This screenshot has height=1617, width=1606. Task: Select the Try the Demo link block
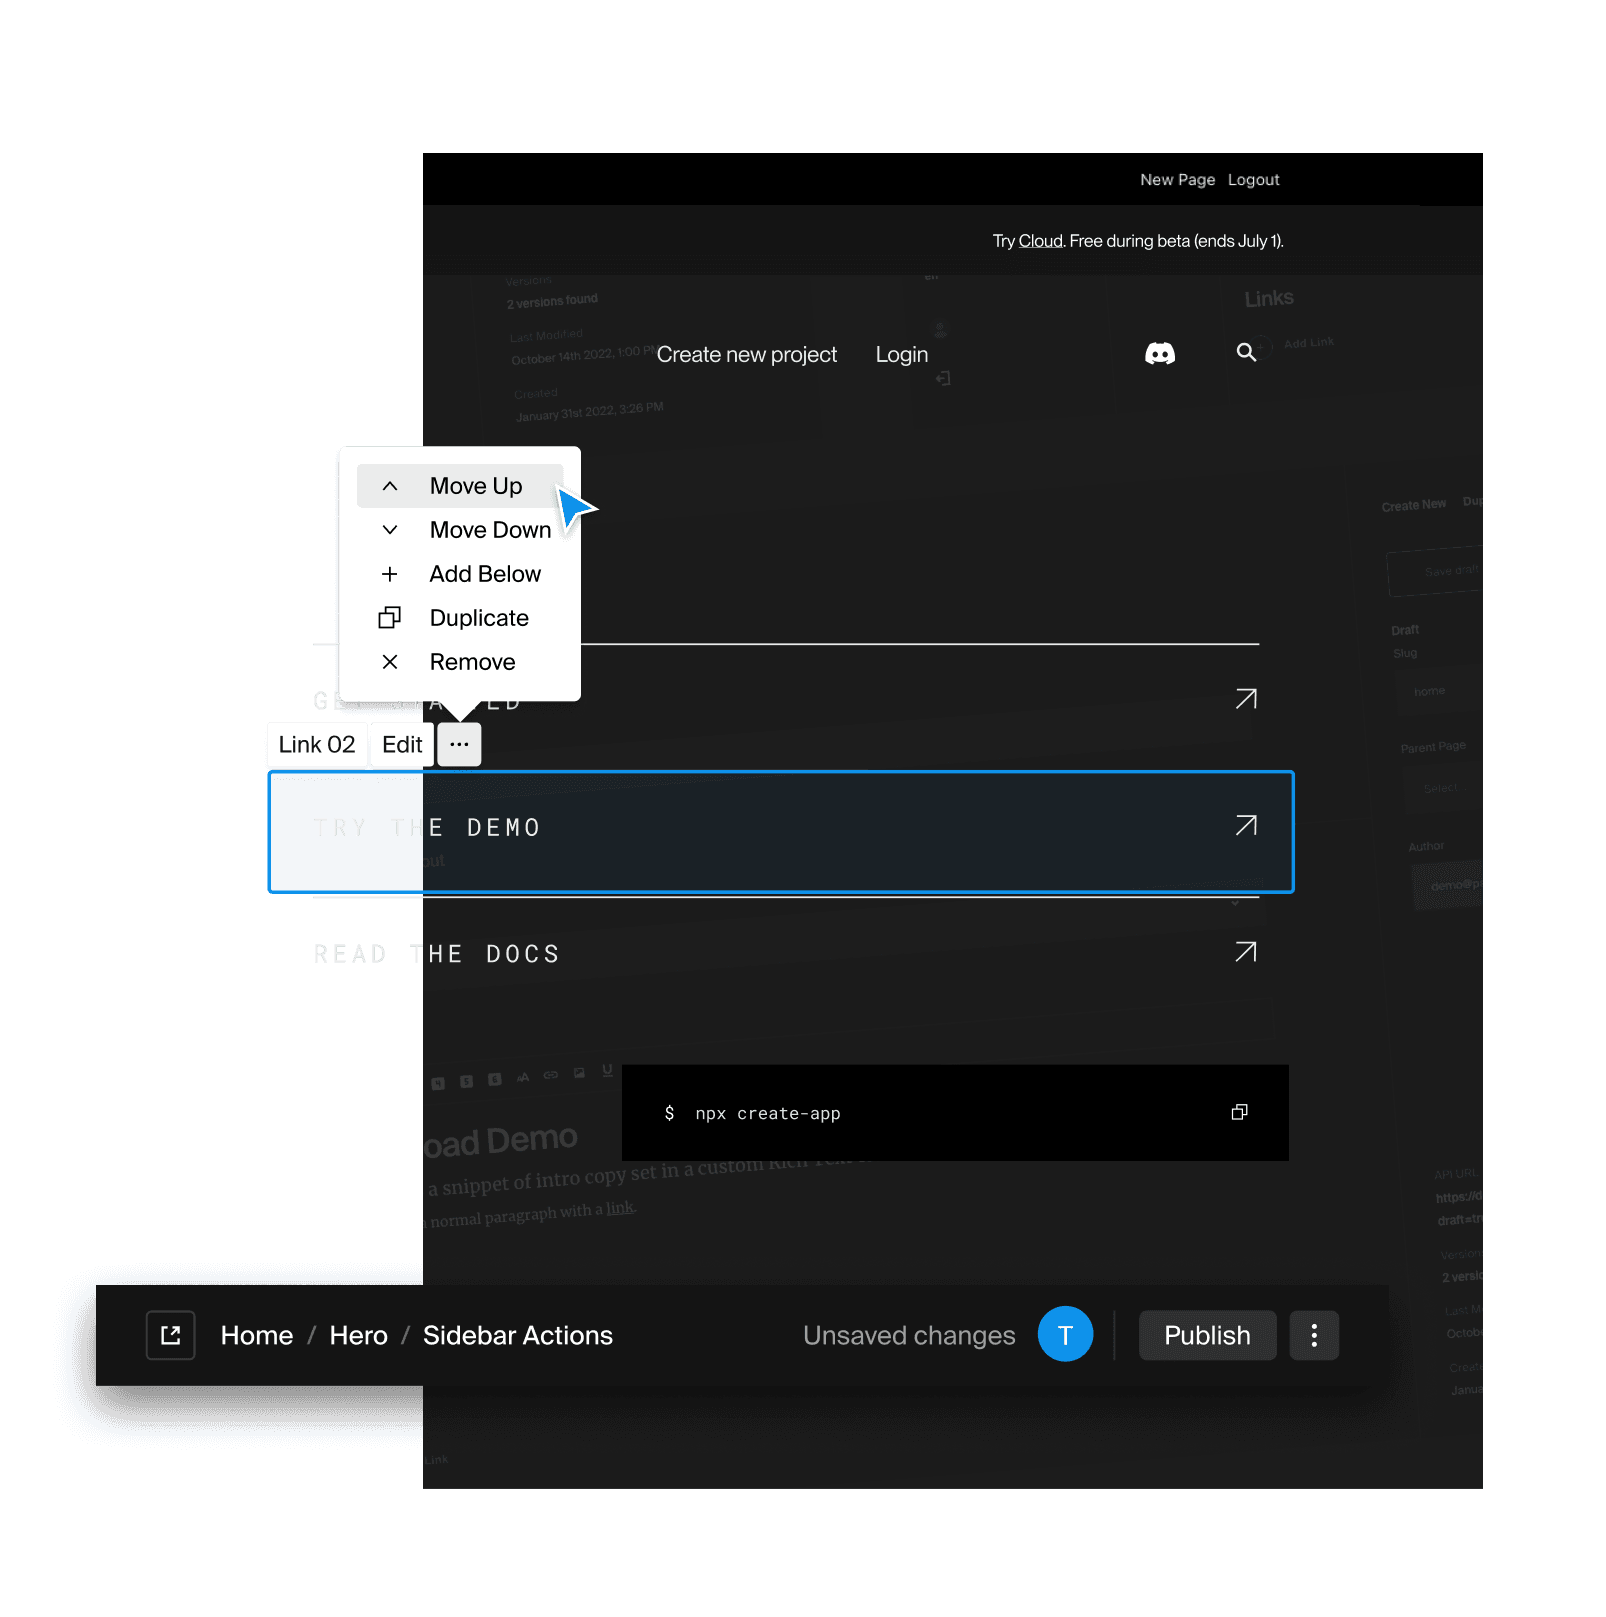click(x=781, y=832)
